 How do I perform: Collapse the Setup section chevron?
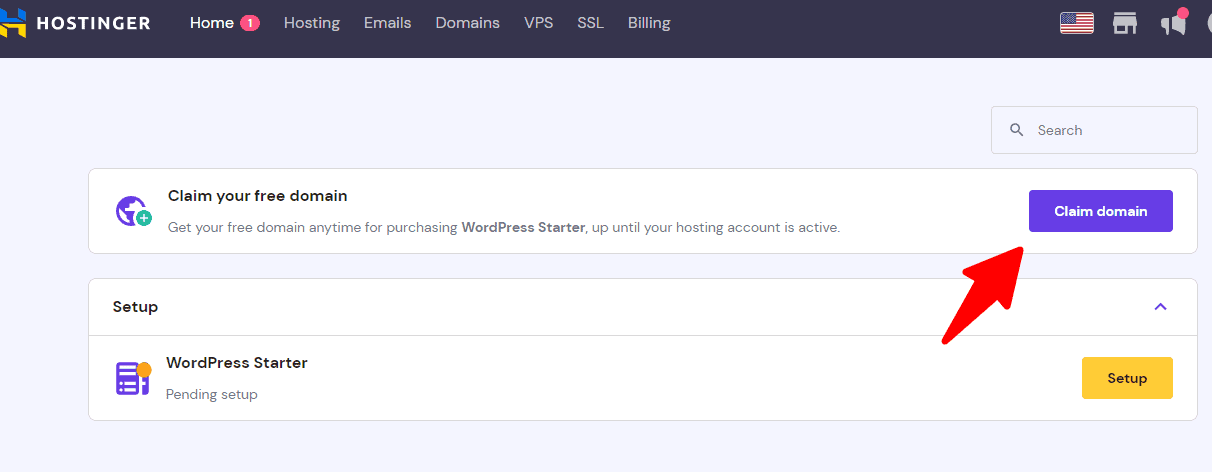[1160, 307]
